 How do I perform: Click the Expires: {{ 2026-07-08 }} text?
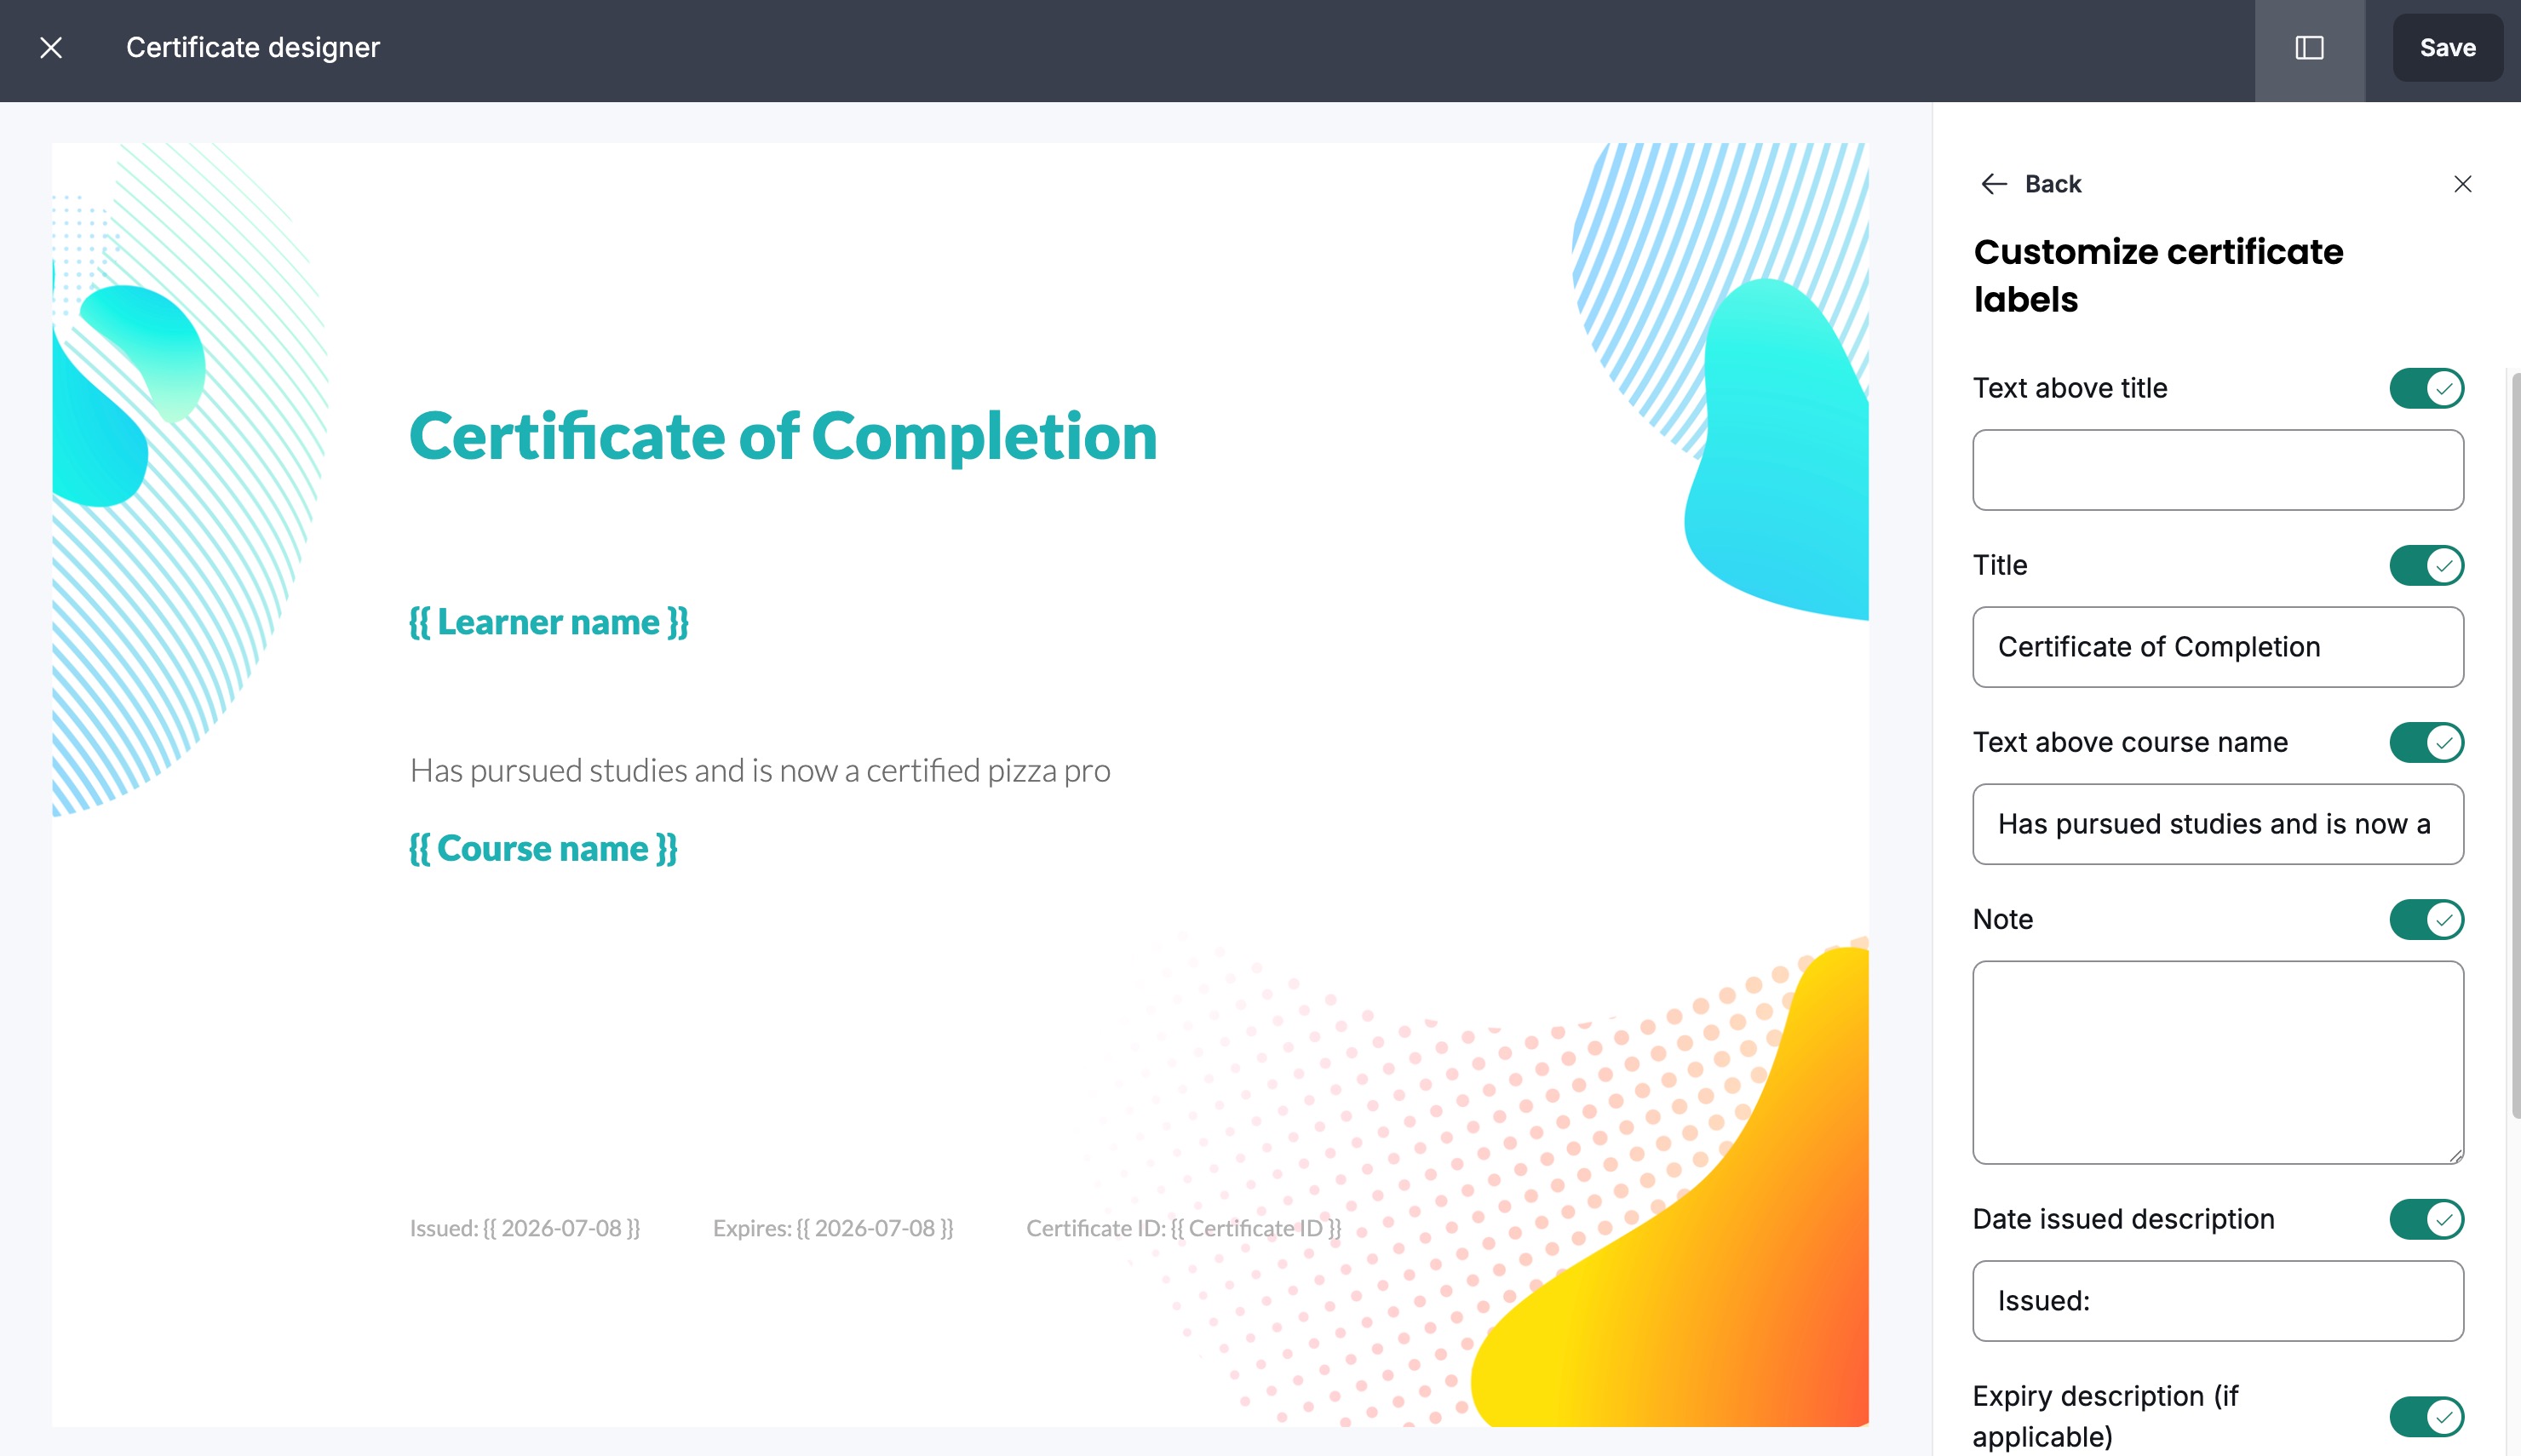click(833, 1228)
